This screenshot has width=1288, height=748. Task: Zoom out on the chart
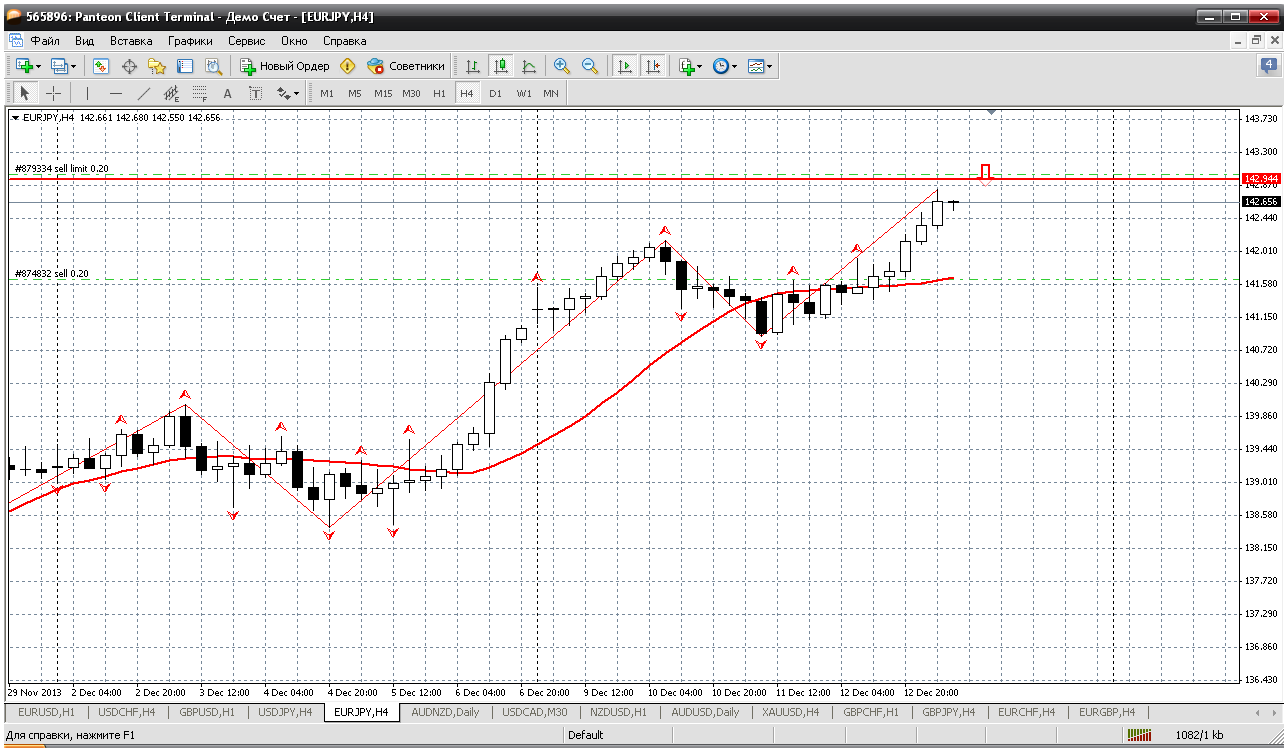click(x=590, y=66)
